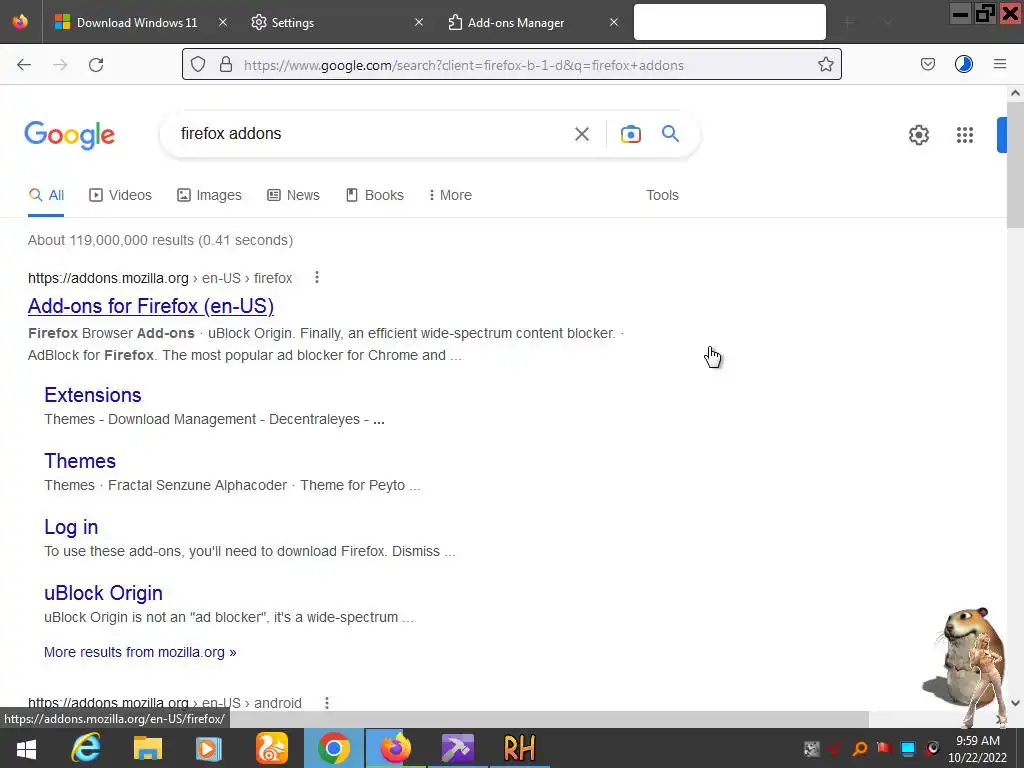Open the Log in sitelink

click(x=71, y=527)
